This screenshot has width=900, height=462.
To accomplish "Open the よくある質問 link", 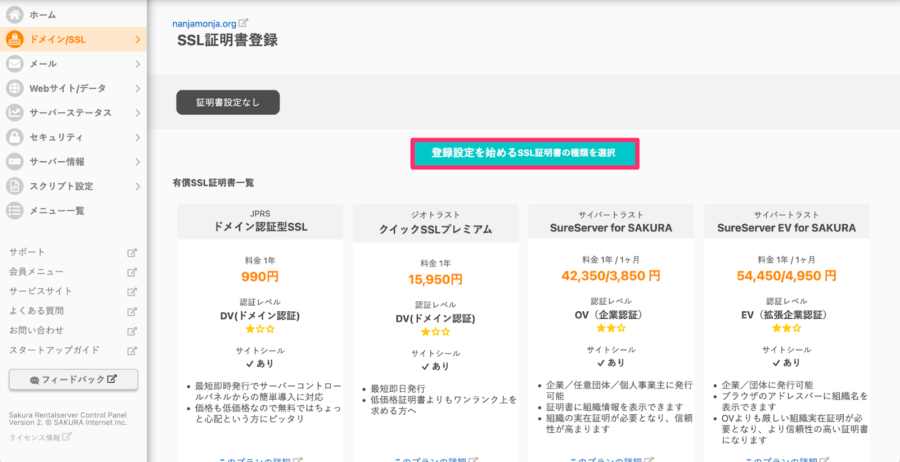I will tap(36, 312).
